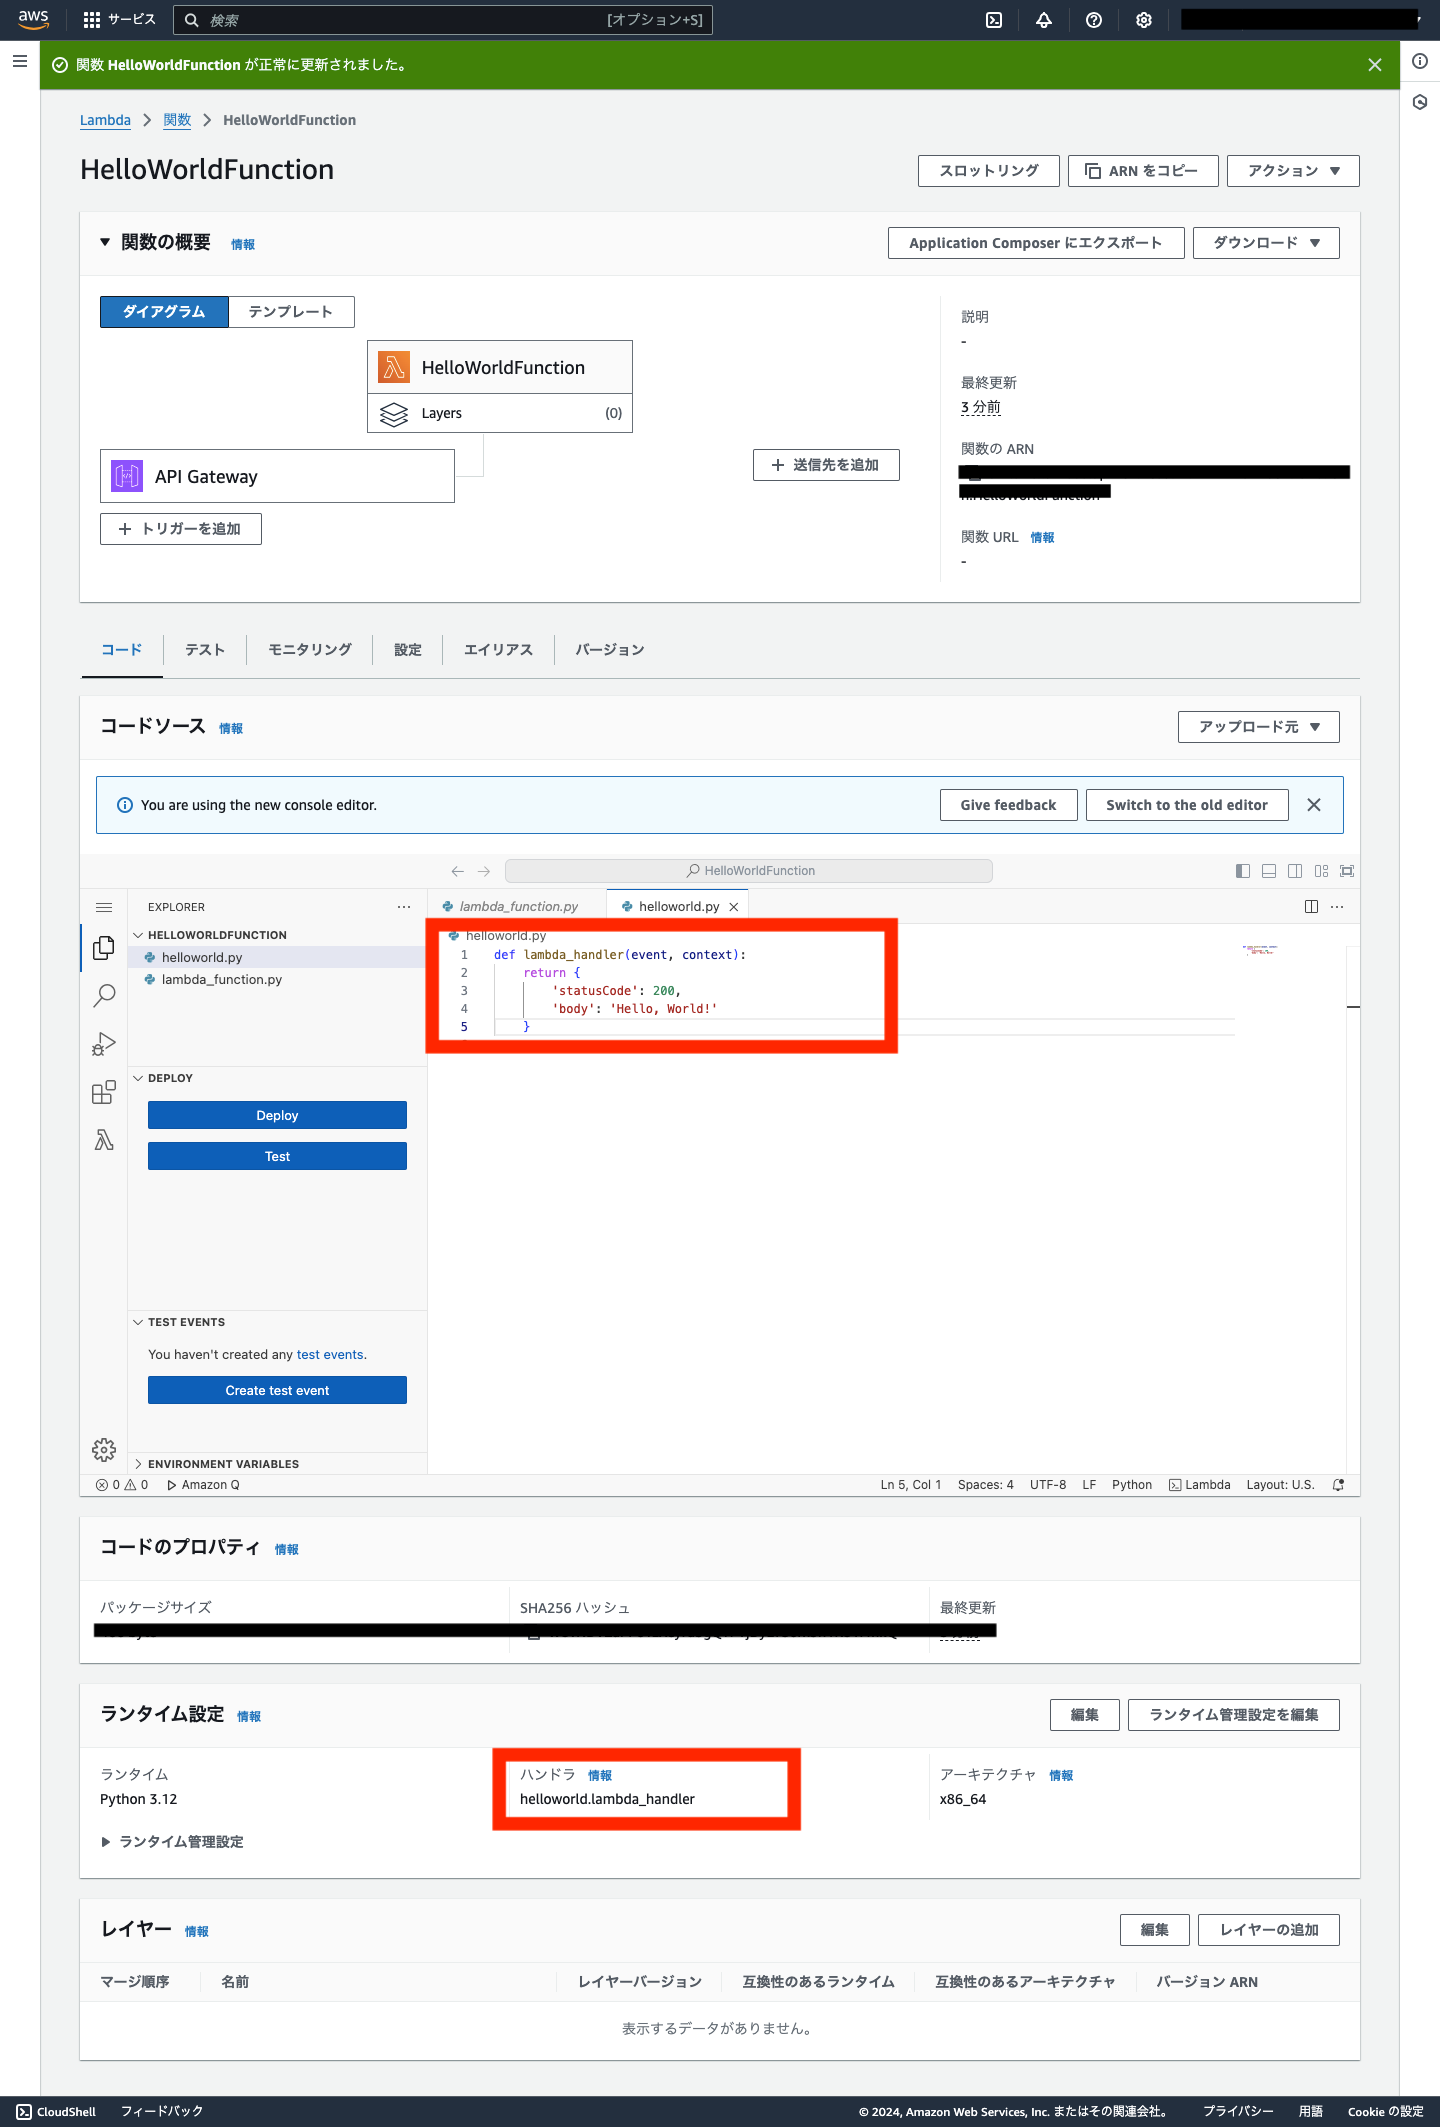Toggle the left navigation hamburger menu

tap(20, 62)
